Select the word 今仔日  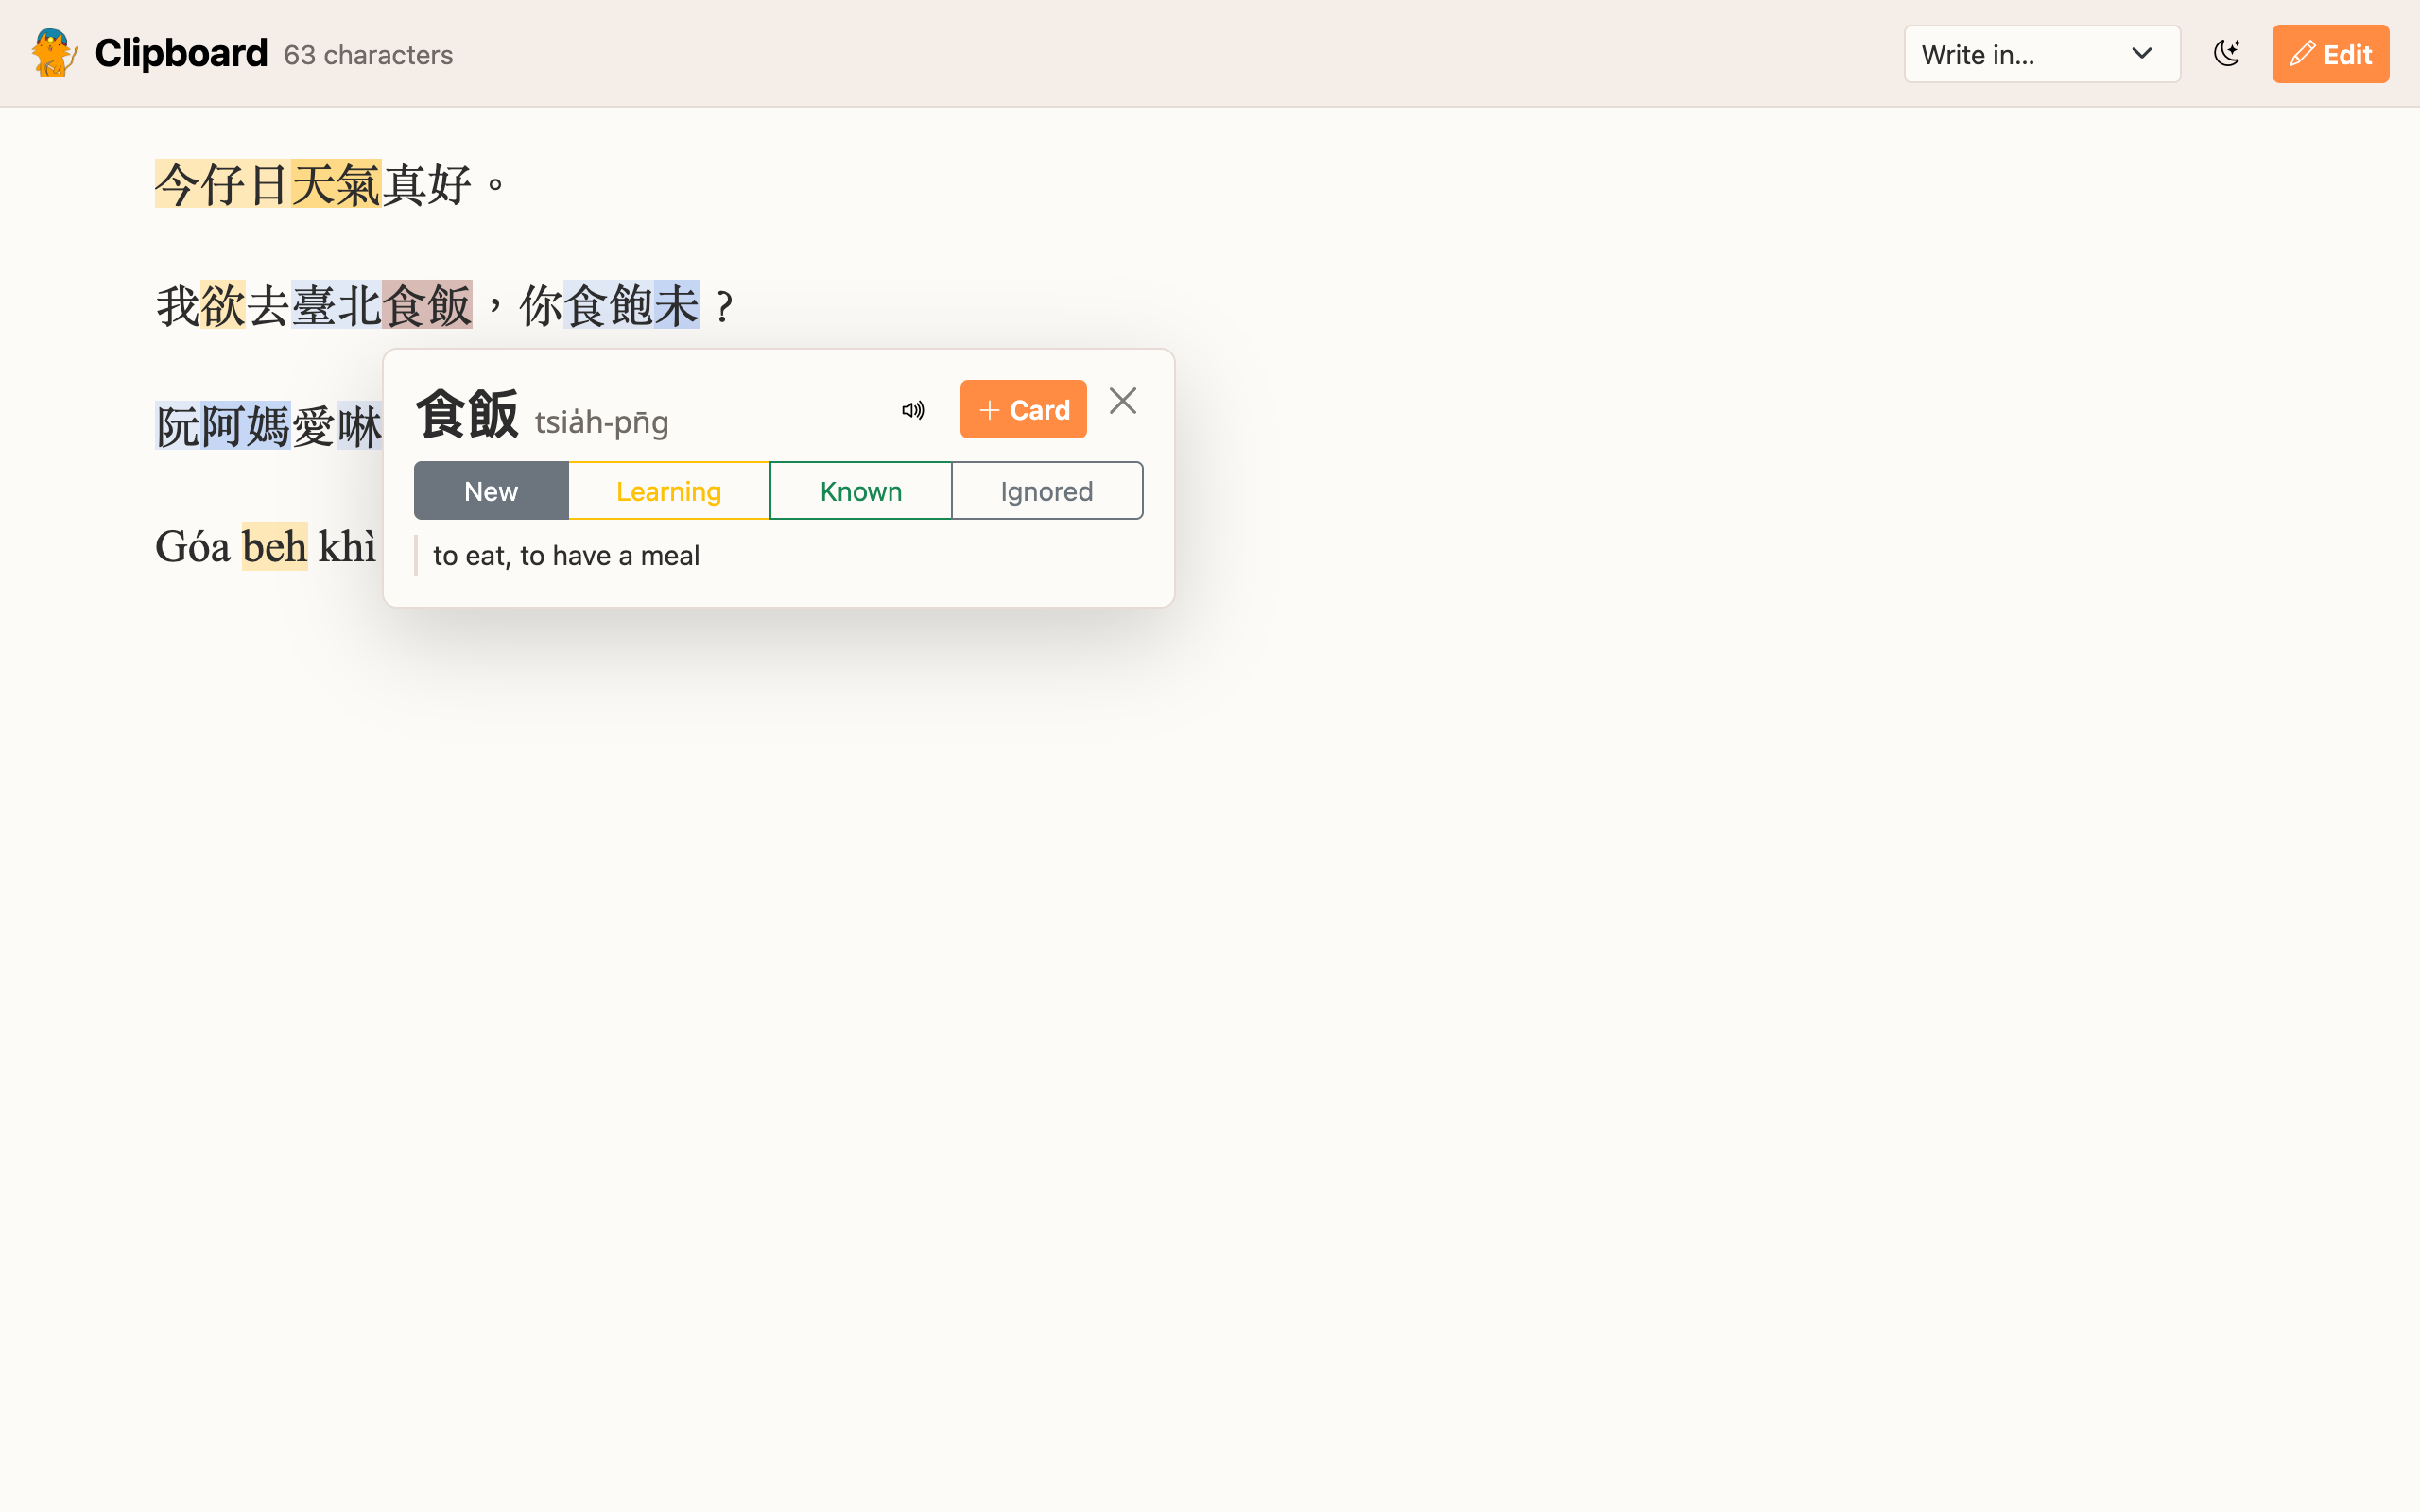[x=222, y=184]
